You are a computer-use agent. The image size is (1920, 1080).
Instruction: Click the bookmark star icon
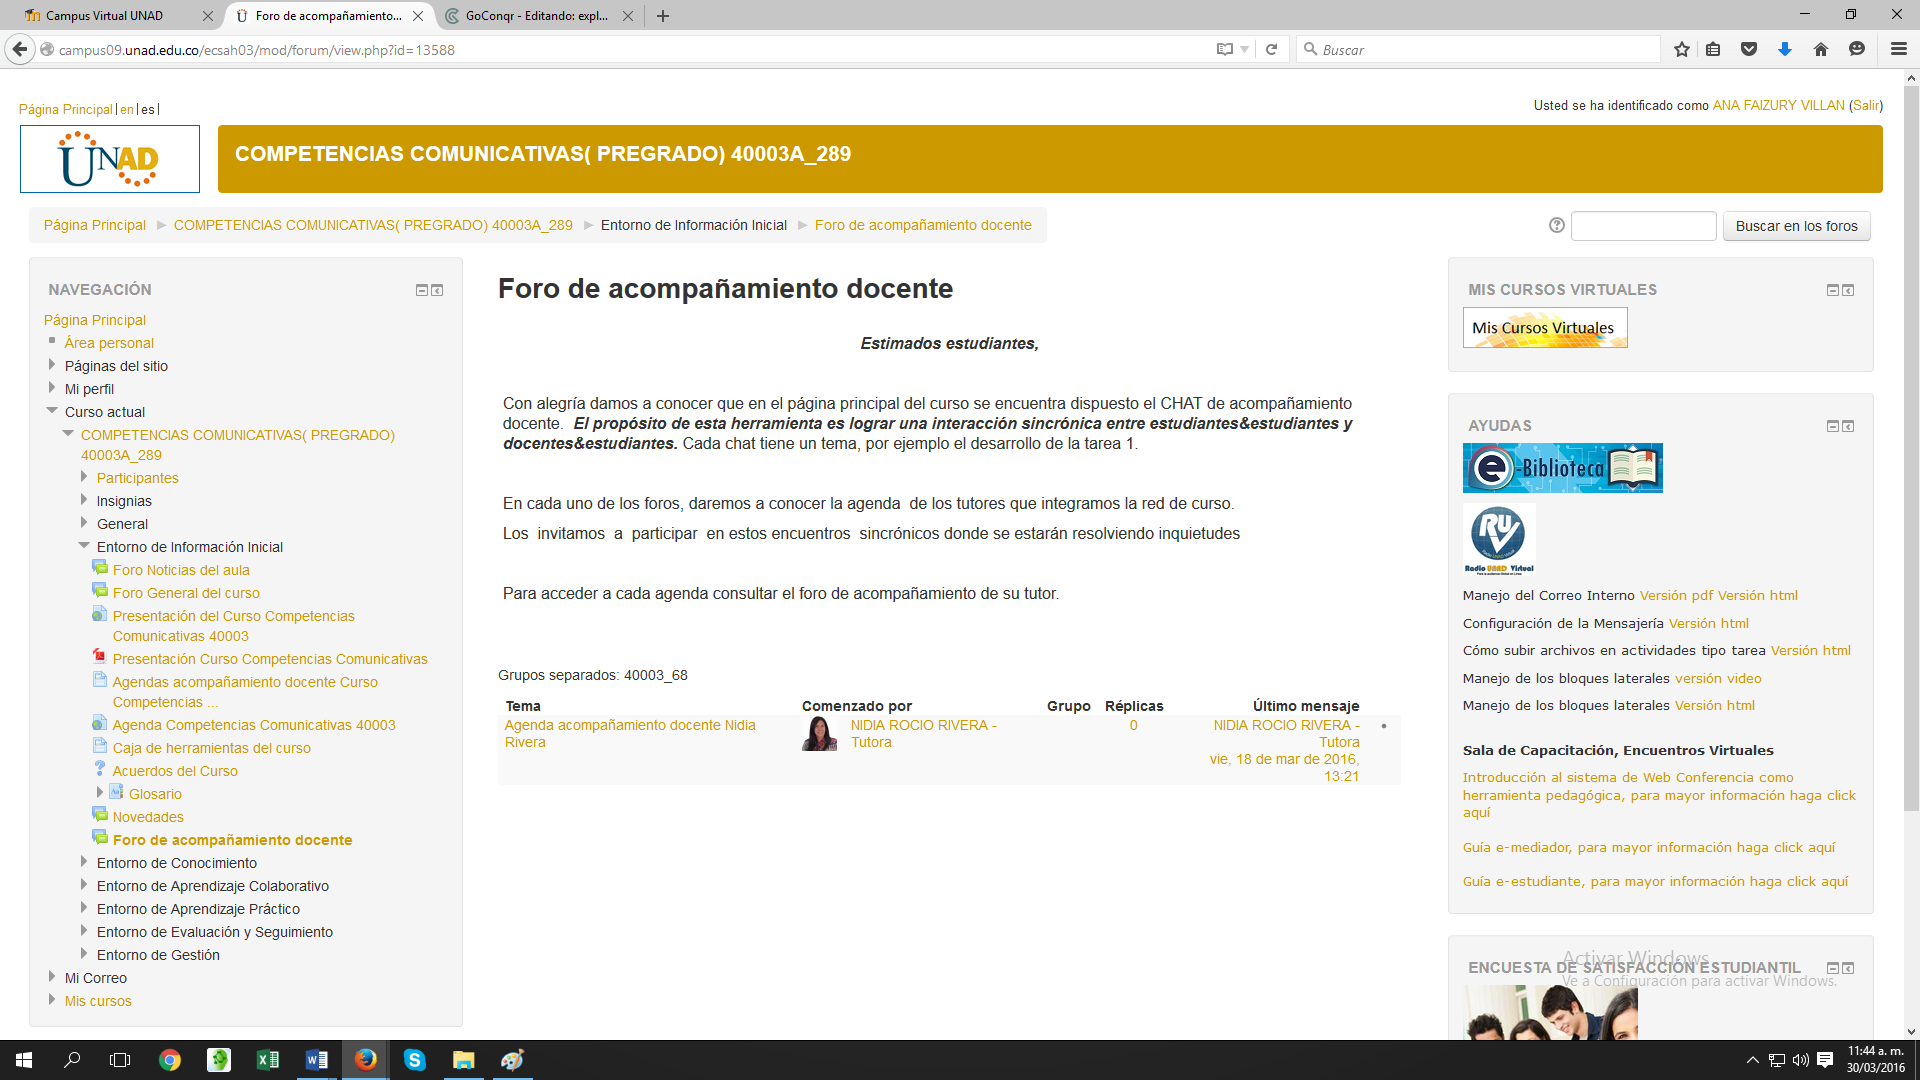tap(1682, 49)
